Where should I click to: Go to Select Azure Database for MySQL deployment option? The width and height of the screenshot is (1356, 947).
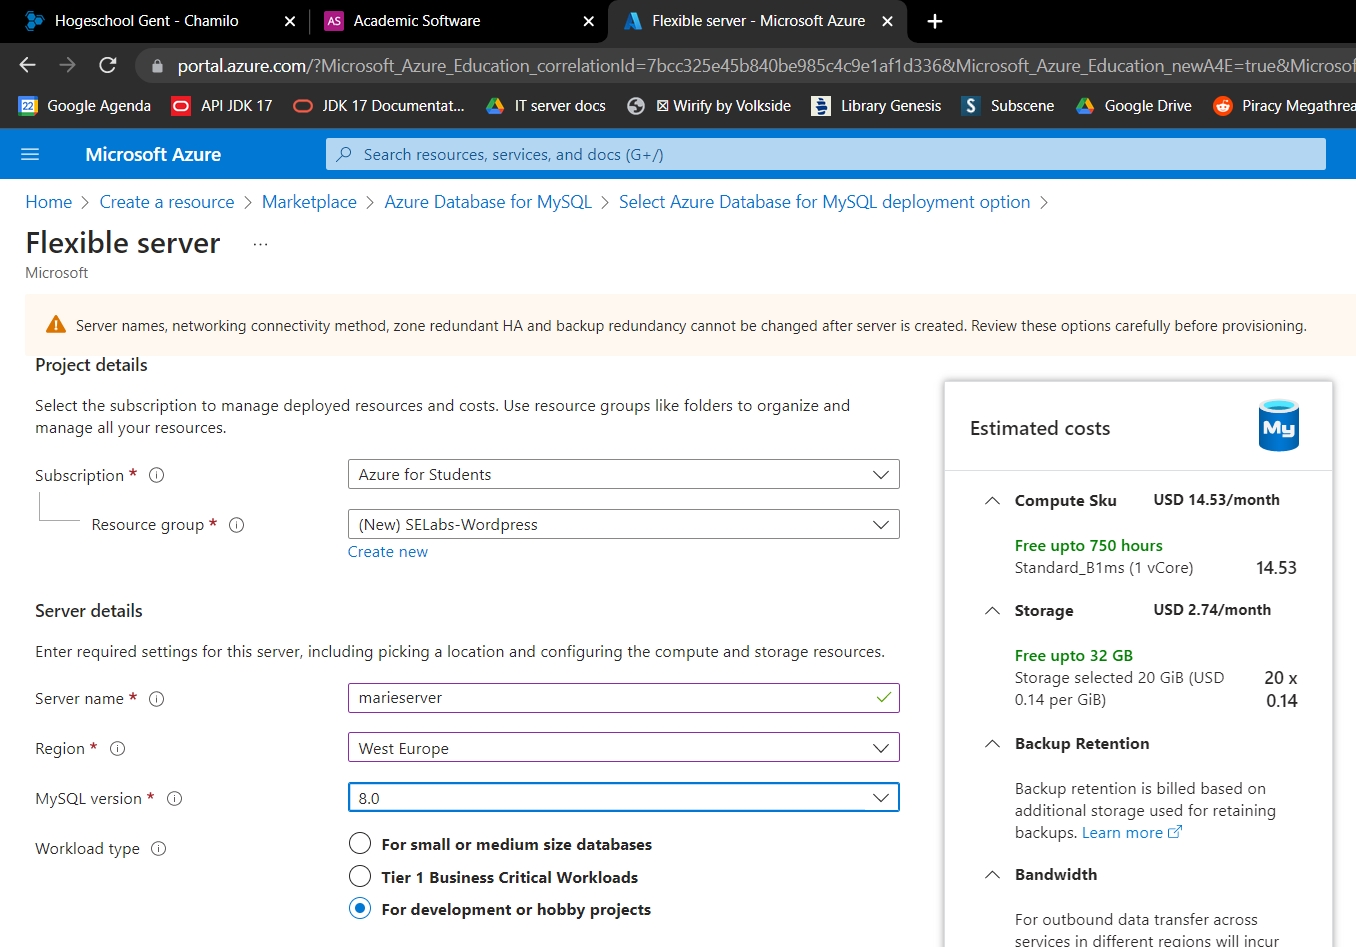824,202
